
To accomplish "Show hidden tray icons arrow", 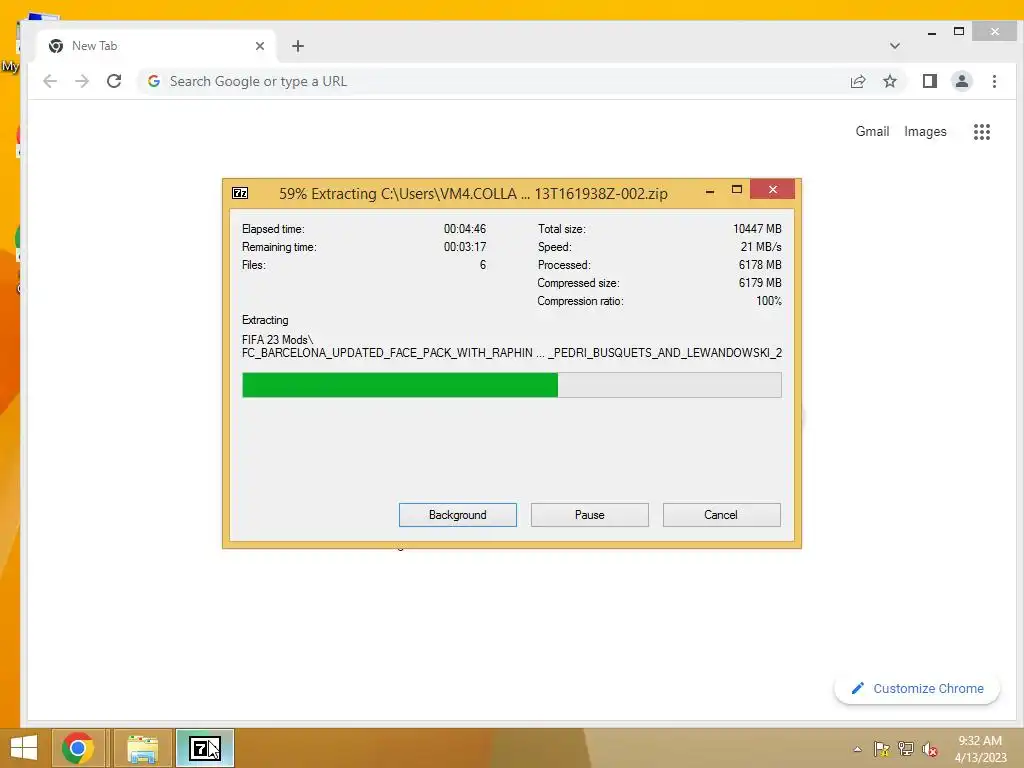I will [857, 749].
